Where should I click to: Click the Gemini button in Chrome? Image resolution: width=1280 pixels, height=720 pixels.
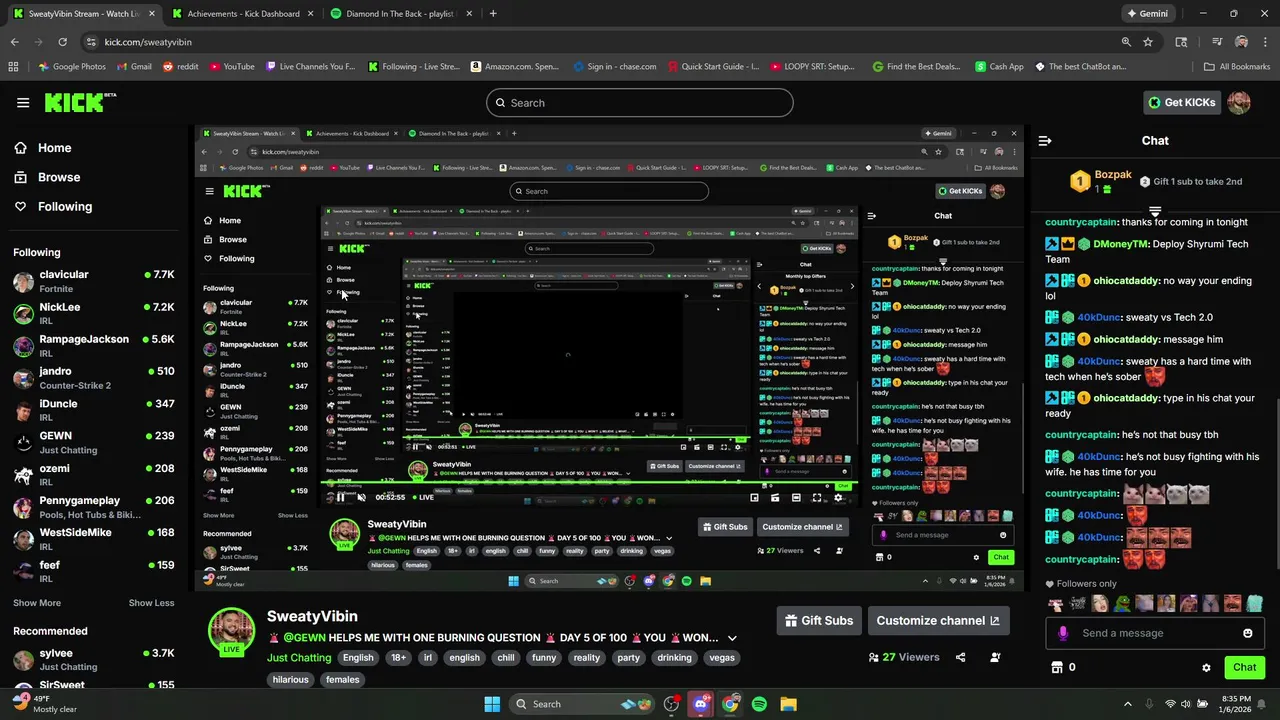click(x=1147, y=14)
